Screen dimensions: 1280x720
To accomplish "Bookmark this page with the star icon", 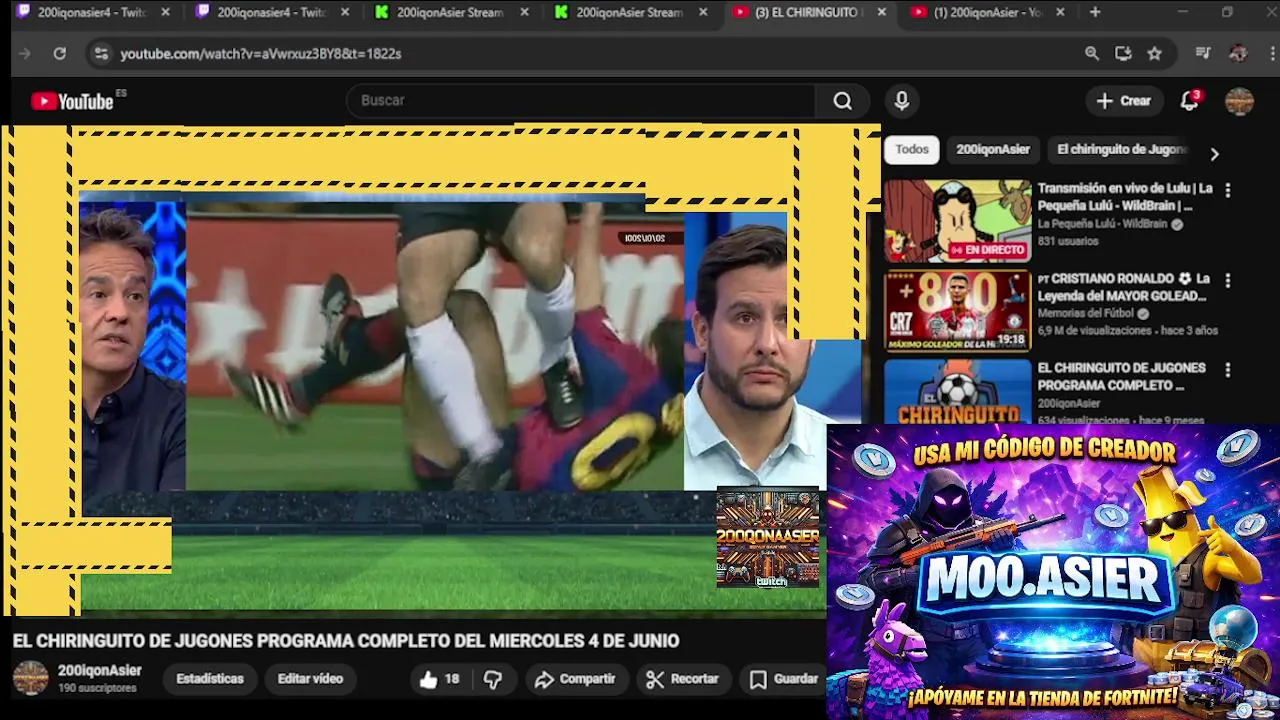I will (x=1155, y=54).
